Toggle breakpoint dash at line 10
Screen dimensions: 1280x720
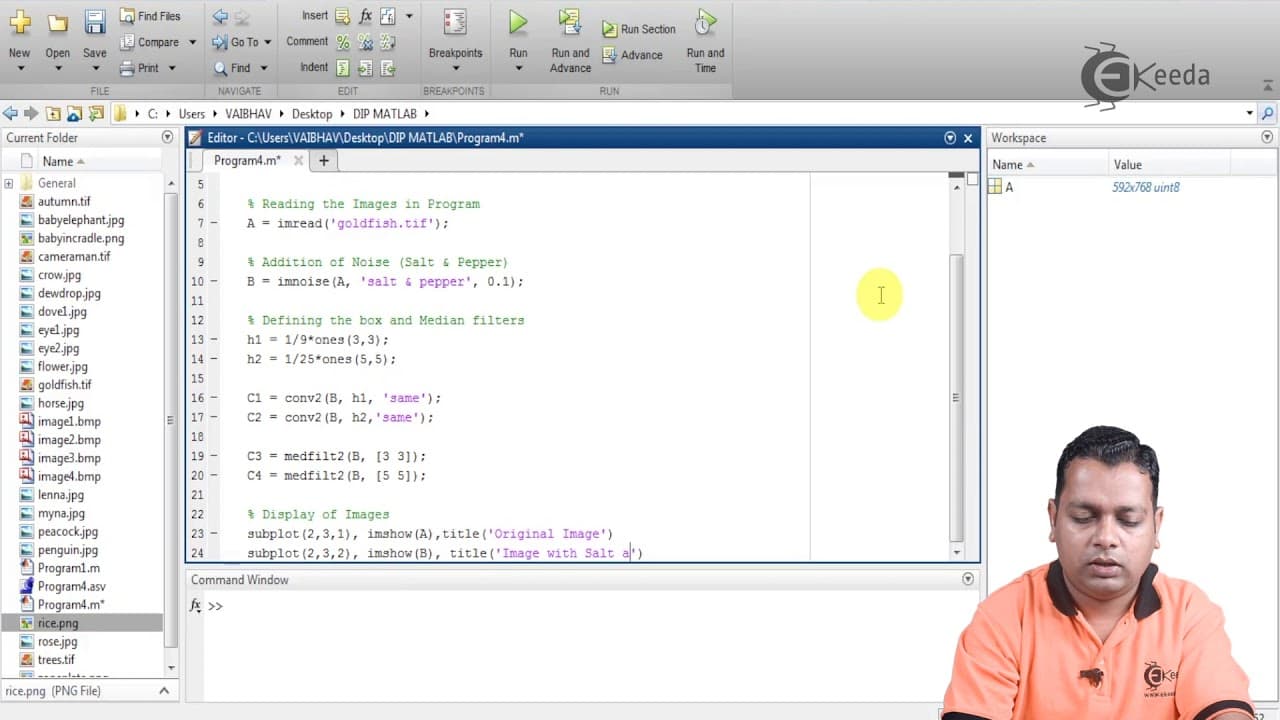click(213, 282)
